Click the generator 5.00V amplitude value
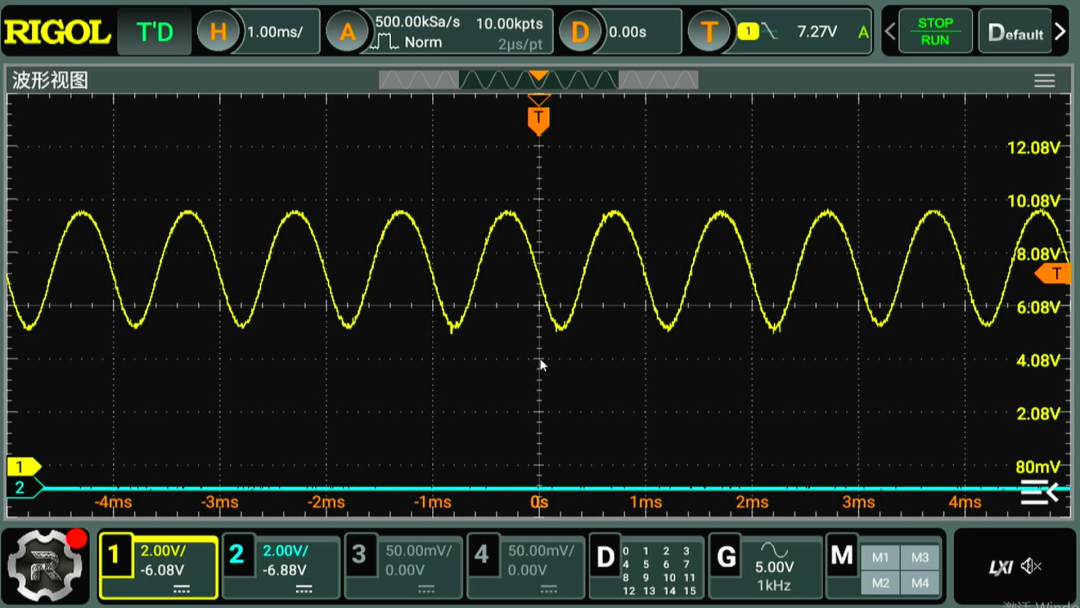Viewport: 1080px width, 608px height. pyautogui.click(x=774, y=567)
